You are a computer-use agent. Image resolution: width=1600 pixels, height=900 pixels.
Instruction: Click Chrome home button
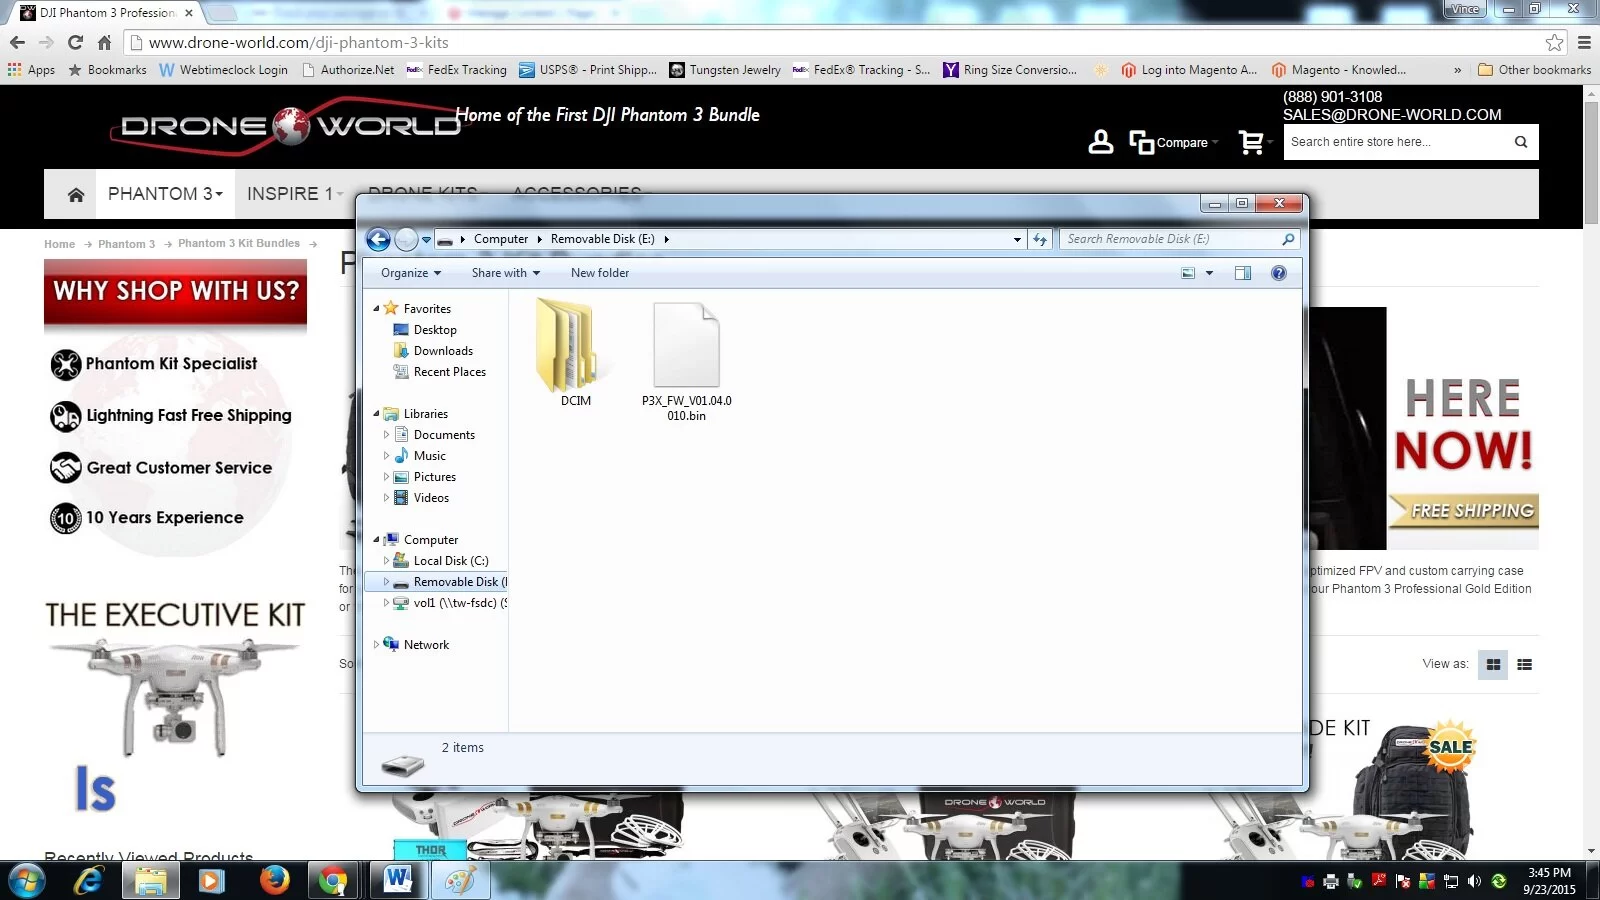click(x=104, y=42)
